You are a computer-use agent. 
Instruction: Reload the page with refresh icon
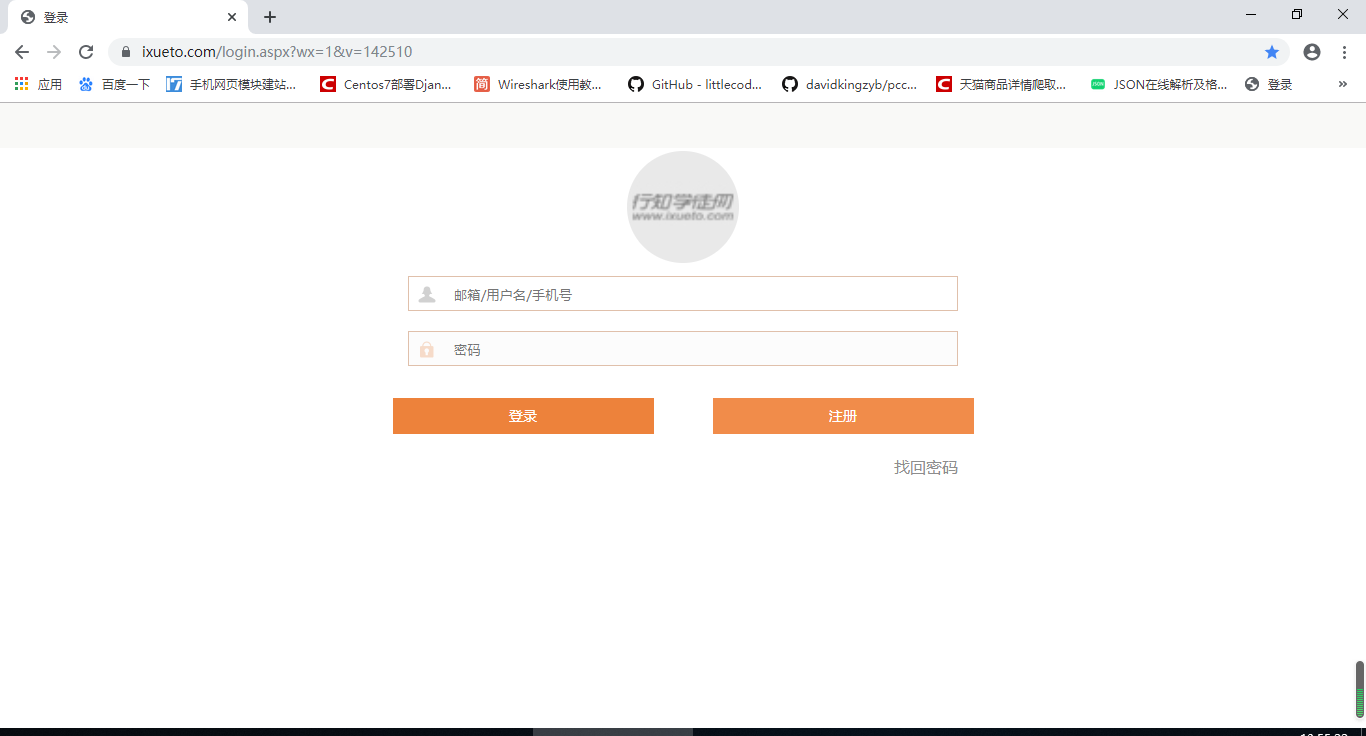pos(86,52)
